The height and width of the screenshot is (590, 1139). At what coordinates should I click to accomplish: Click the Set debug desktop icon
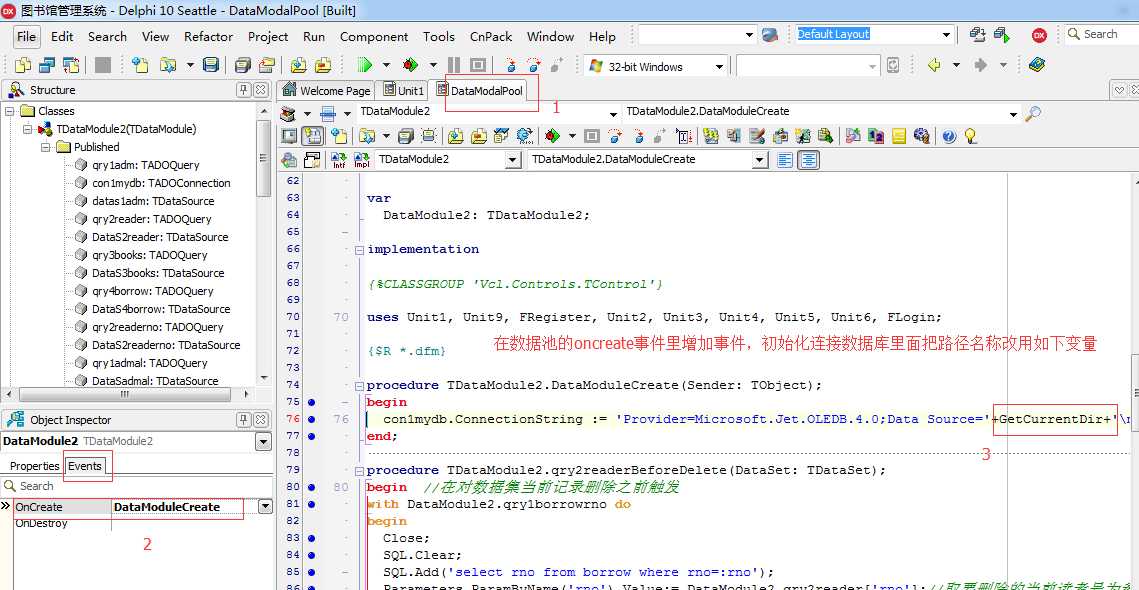(1002, 35)
